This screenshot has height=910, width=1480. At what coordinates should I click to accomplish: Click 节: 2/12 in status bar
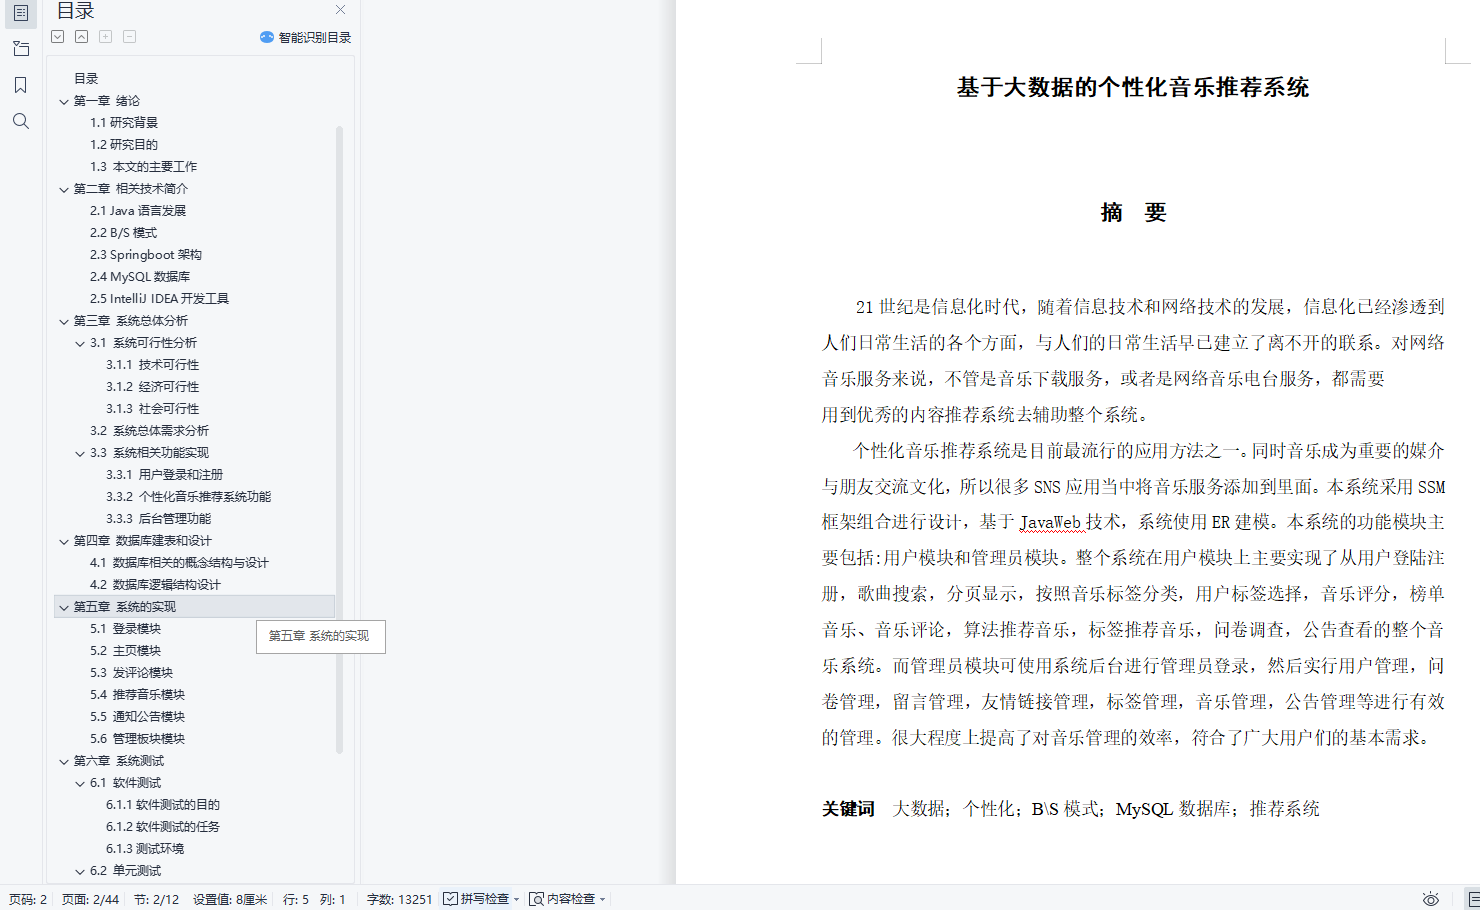[x=156, y=899]
